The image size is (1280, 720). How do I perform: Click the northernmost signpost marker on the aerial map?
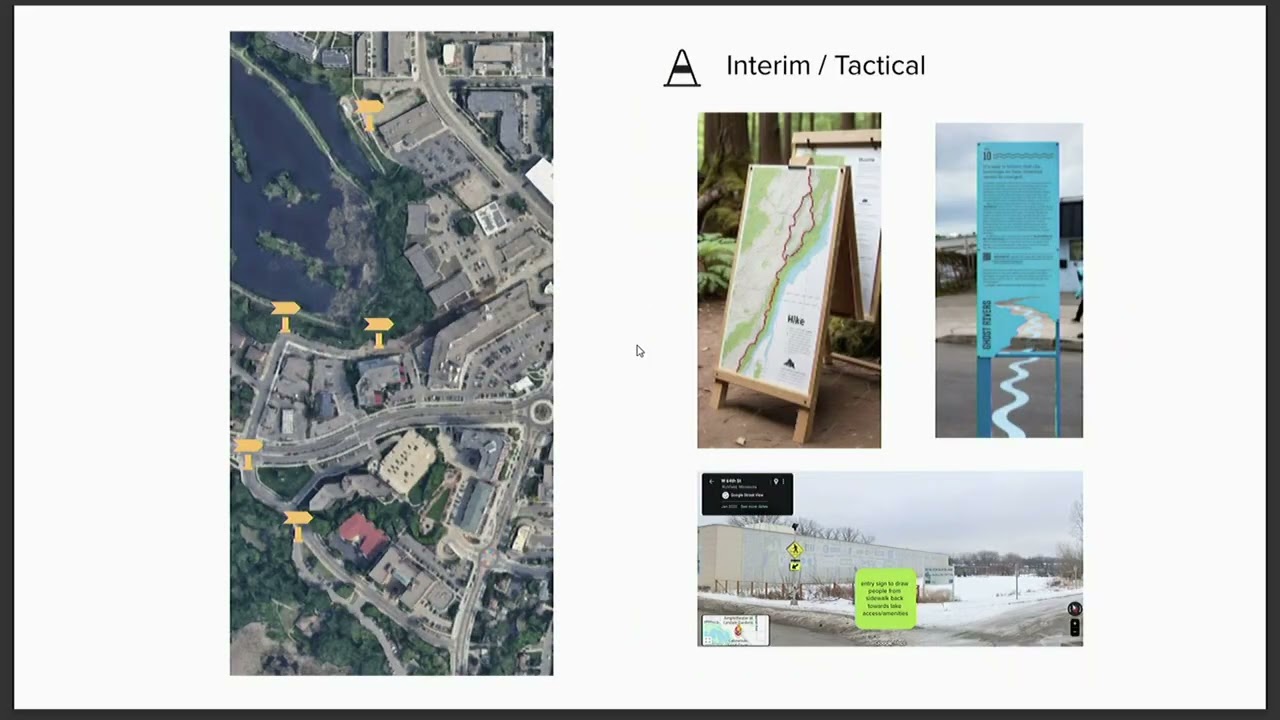click(369, 113)
